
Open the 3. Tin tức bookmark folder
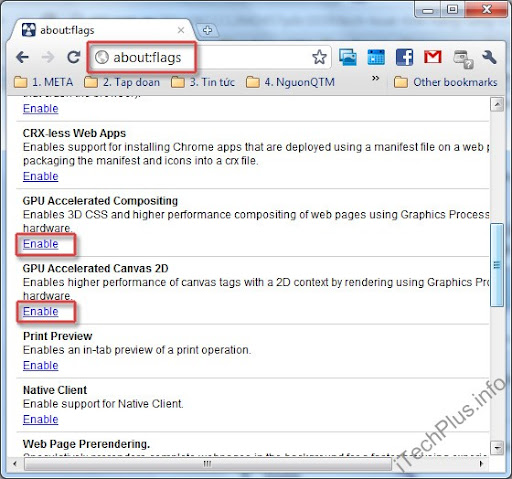(x=203, y=82)
